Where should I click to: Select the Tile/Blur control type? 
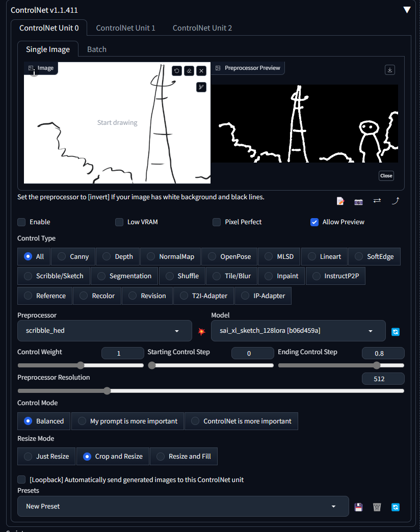click(232, 276)
